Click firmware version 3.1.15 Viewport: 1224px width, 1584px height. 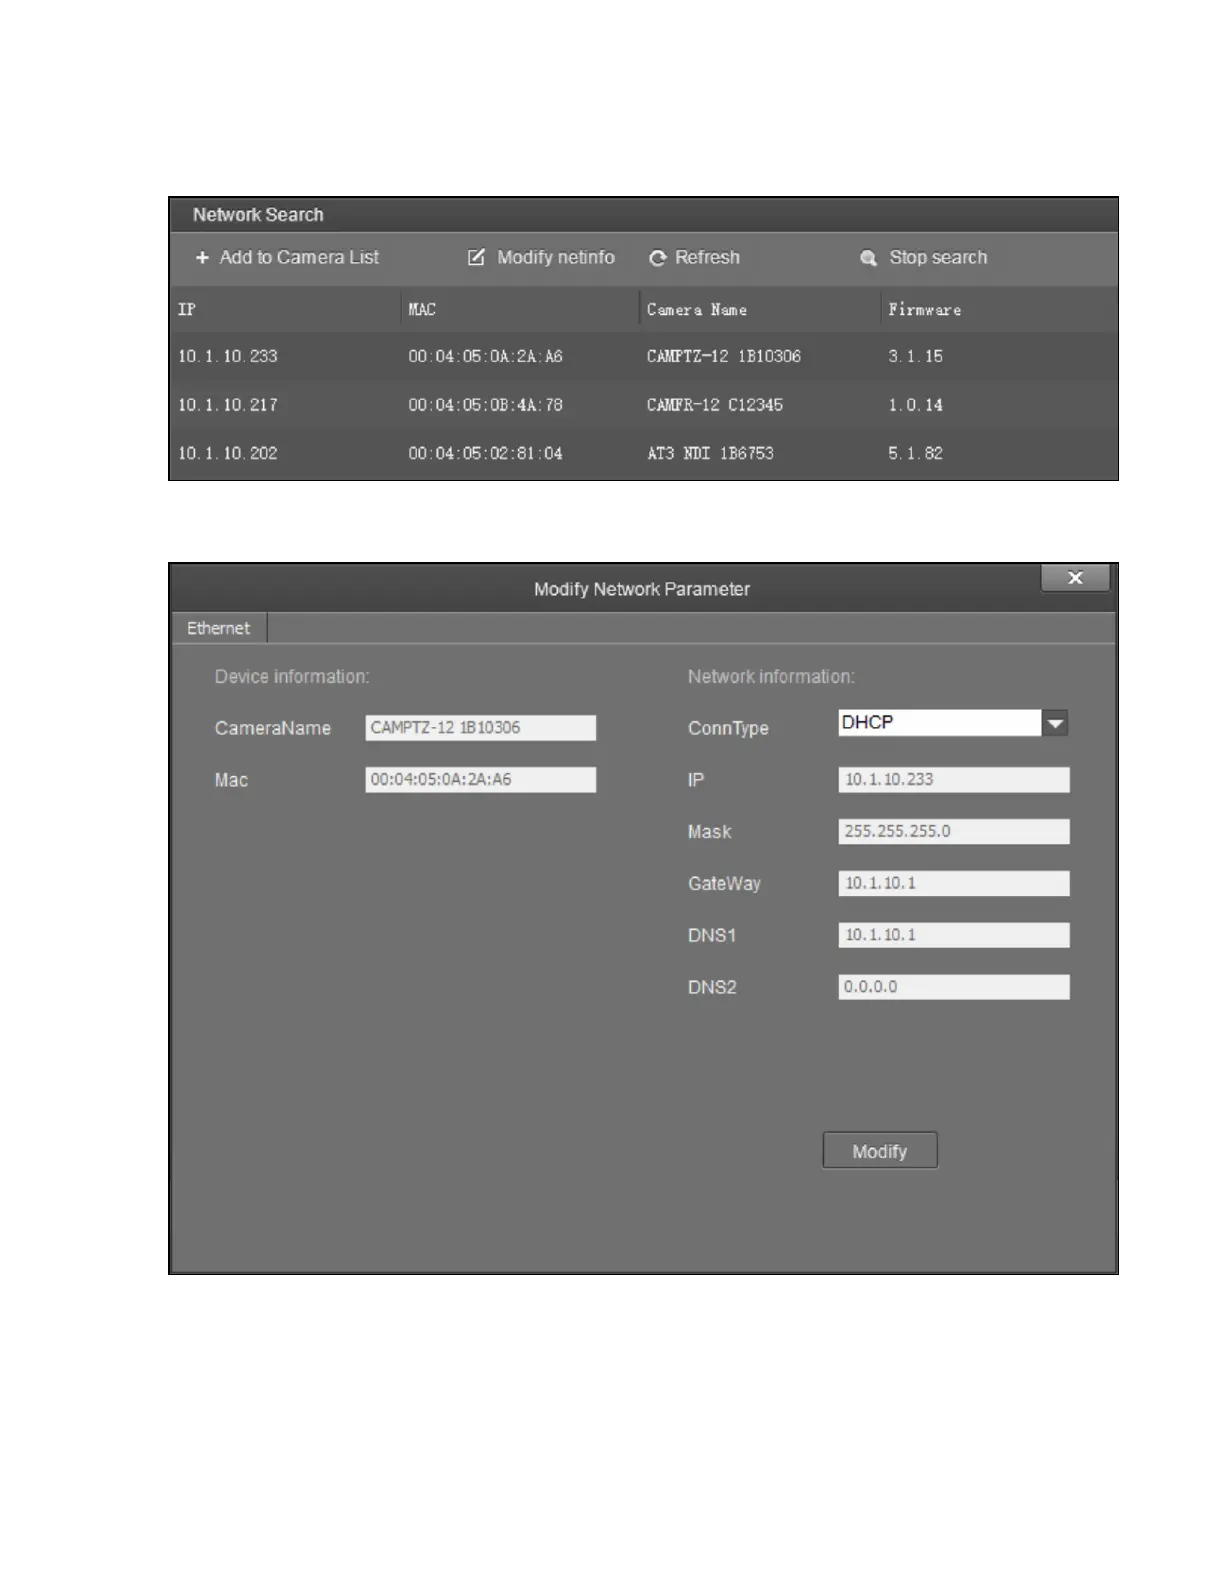coord(915,356)
